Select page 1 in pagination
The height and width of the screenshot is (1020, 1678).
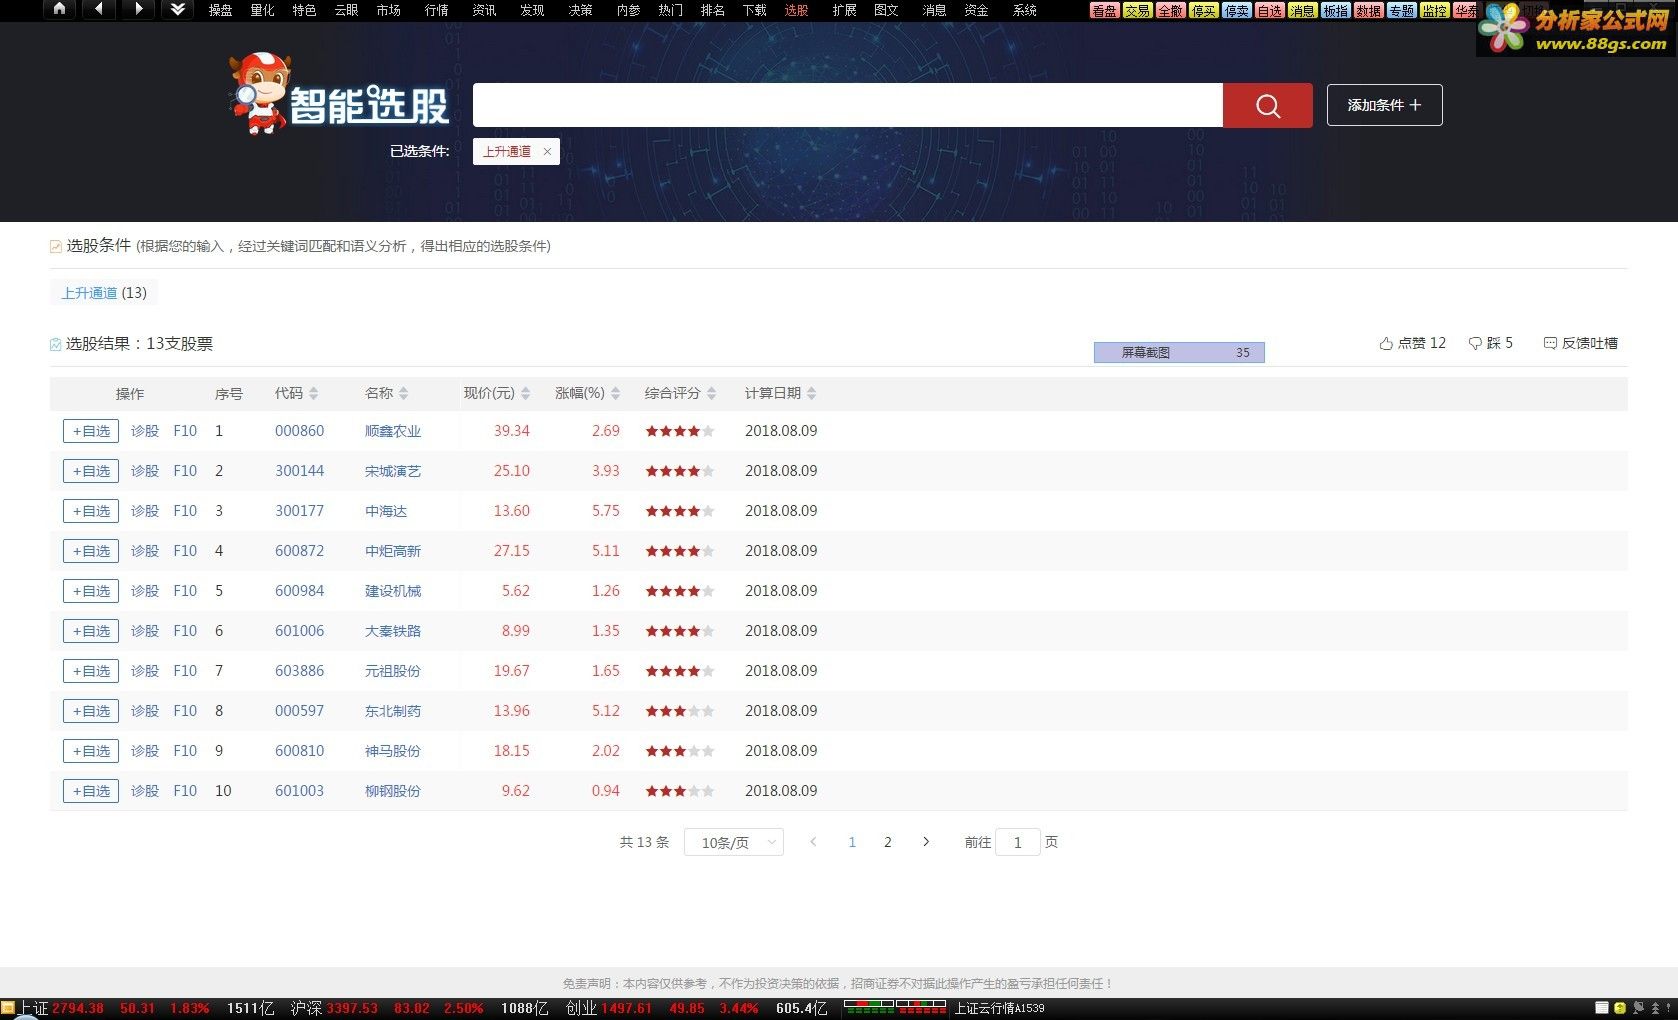(x=852, y=842)
